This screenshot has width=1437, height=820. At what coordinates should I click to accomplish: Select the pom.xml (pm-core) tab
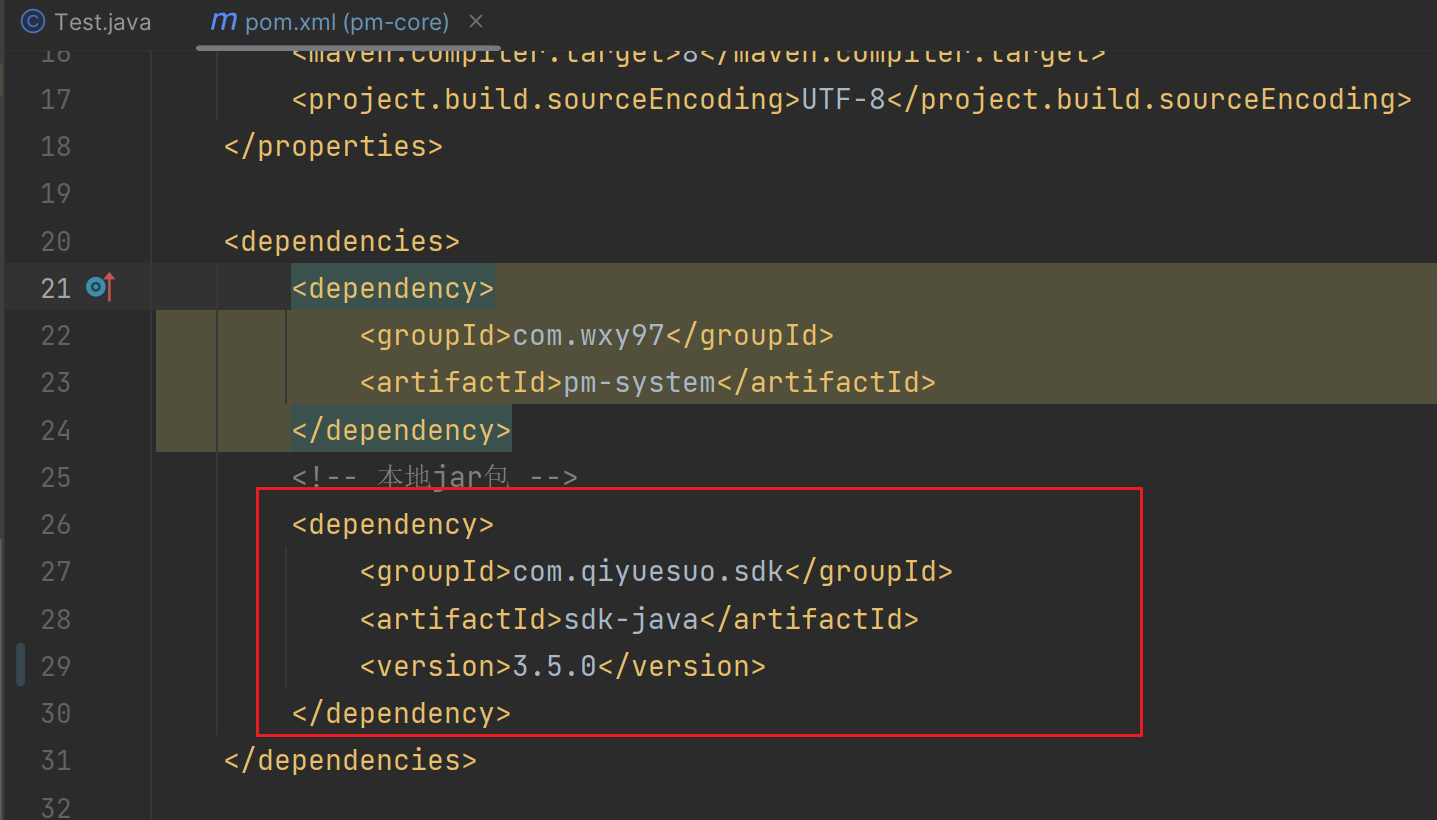(x=346, y=22)
